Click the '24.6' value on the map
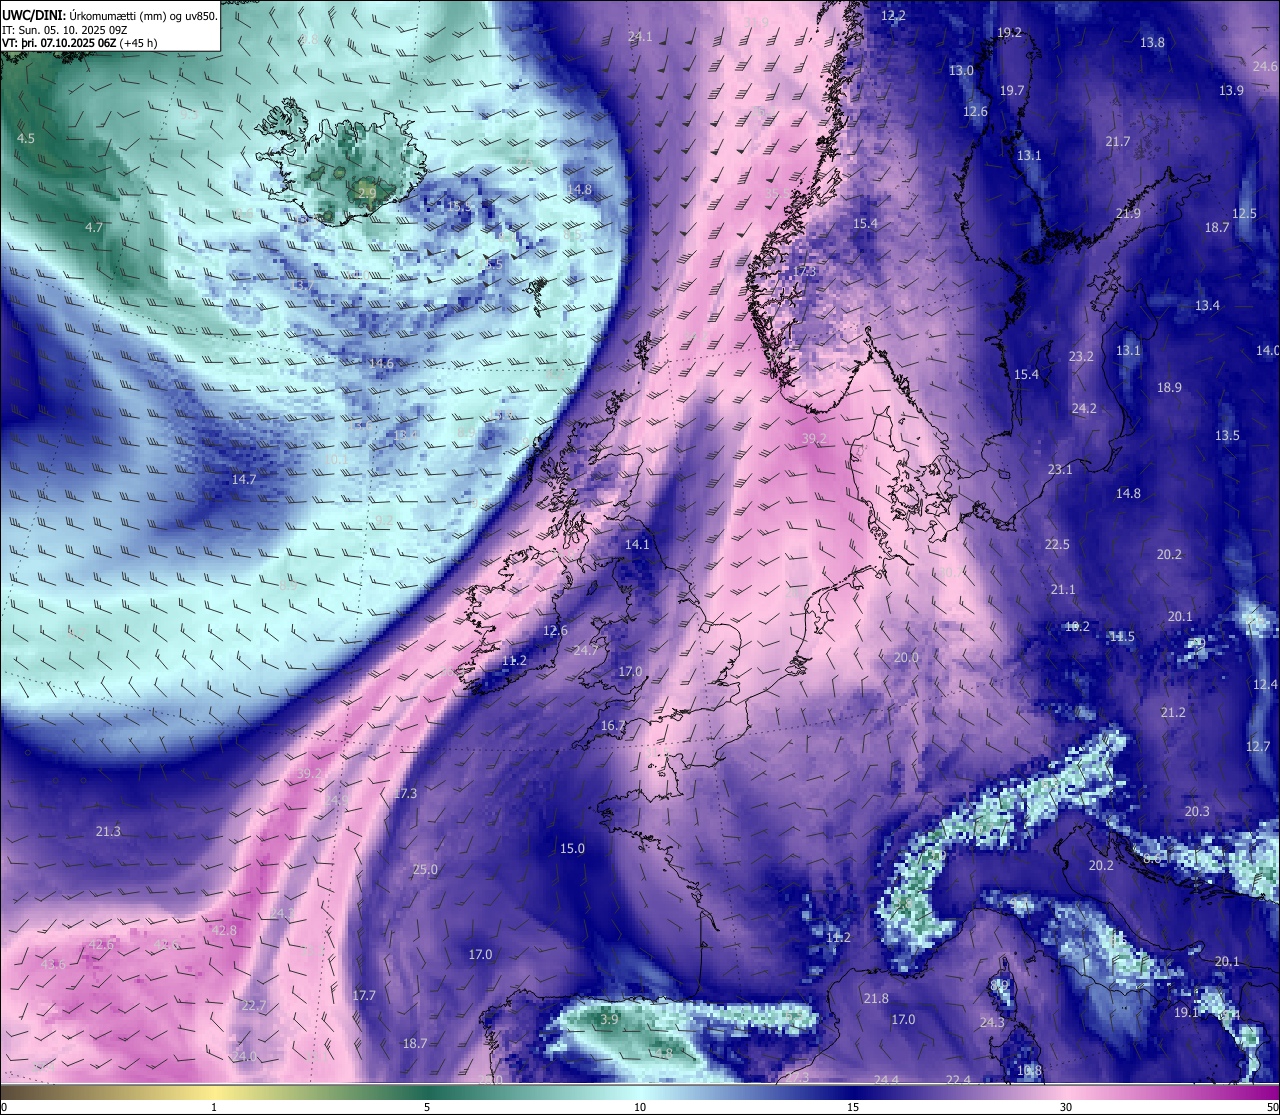The width and height of the screenshot is (1280, 1115). (x=1265, y=67)
